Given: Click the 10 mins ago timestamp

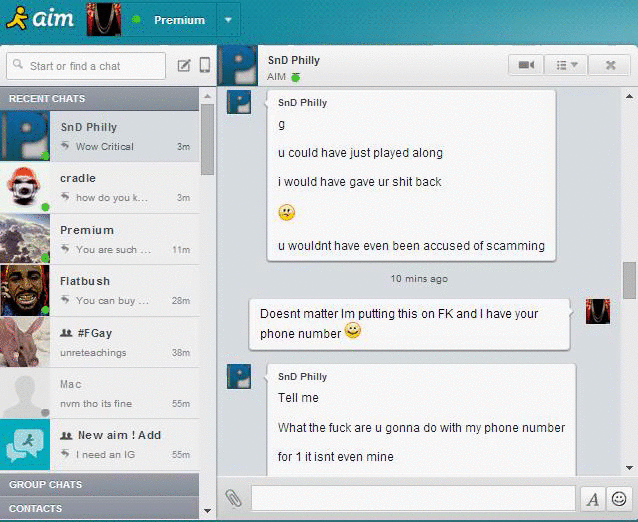Looking at the screenshot, I should pyautogui.click(x=419, y=279).
